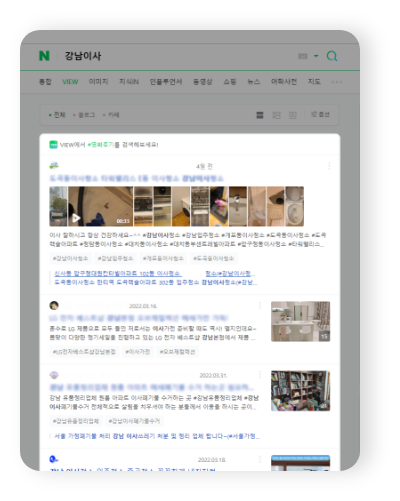
Task: Switch to the 동영상 tab
Action: pyautogui.click(x=203, y=82)
